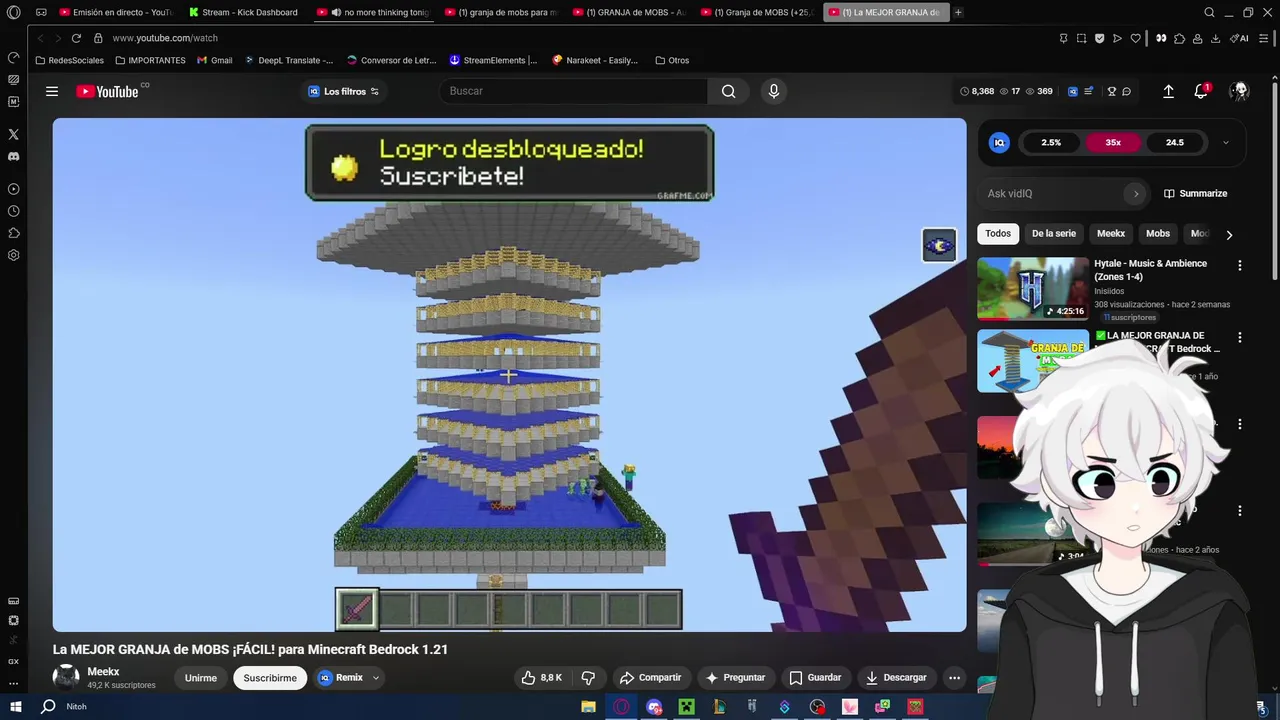Screen dimensions: 1280x720
Task: Open Opera sidebar settings gear
Action: click(13, 255)
